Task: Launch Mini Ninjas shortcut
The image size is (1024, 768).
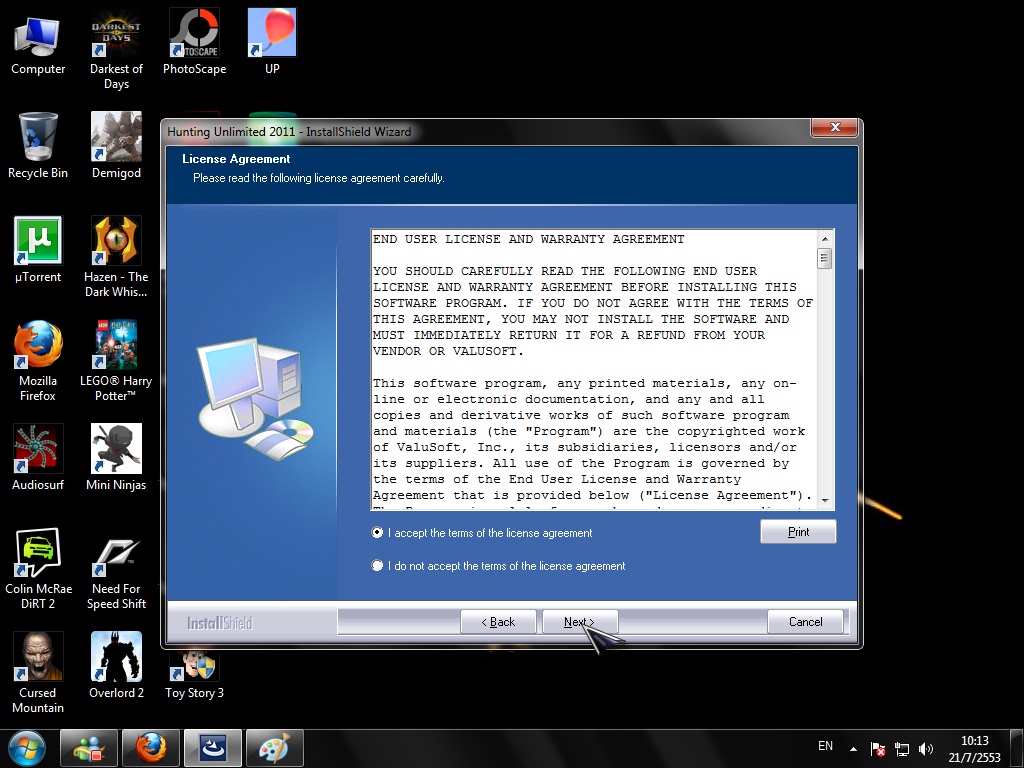Action: point(116,457)
